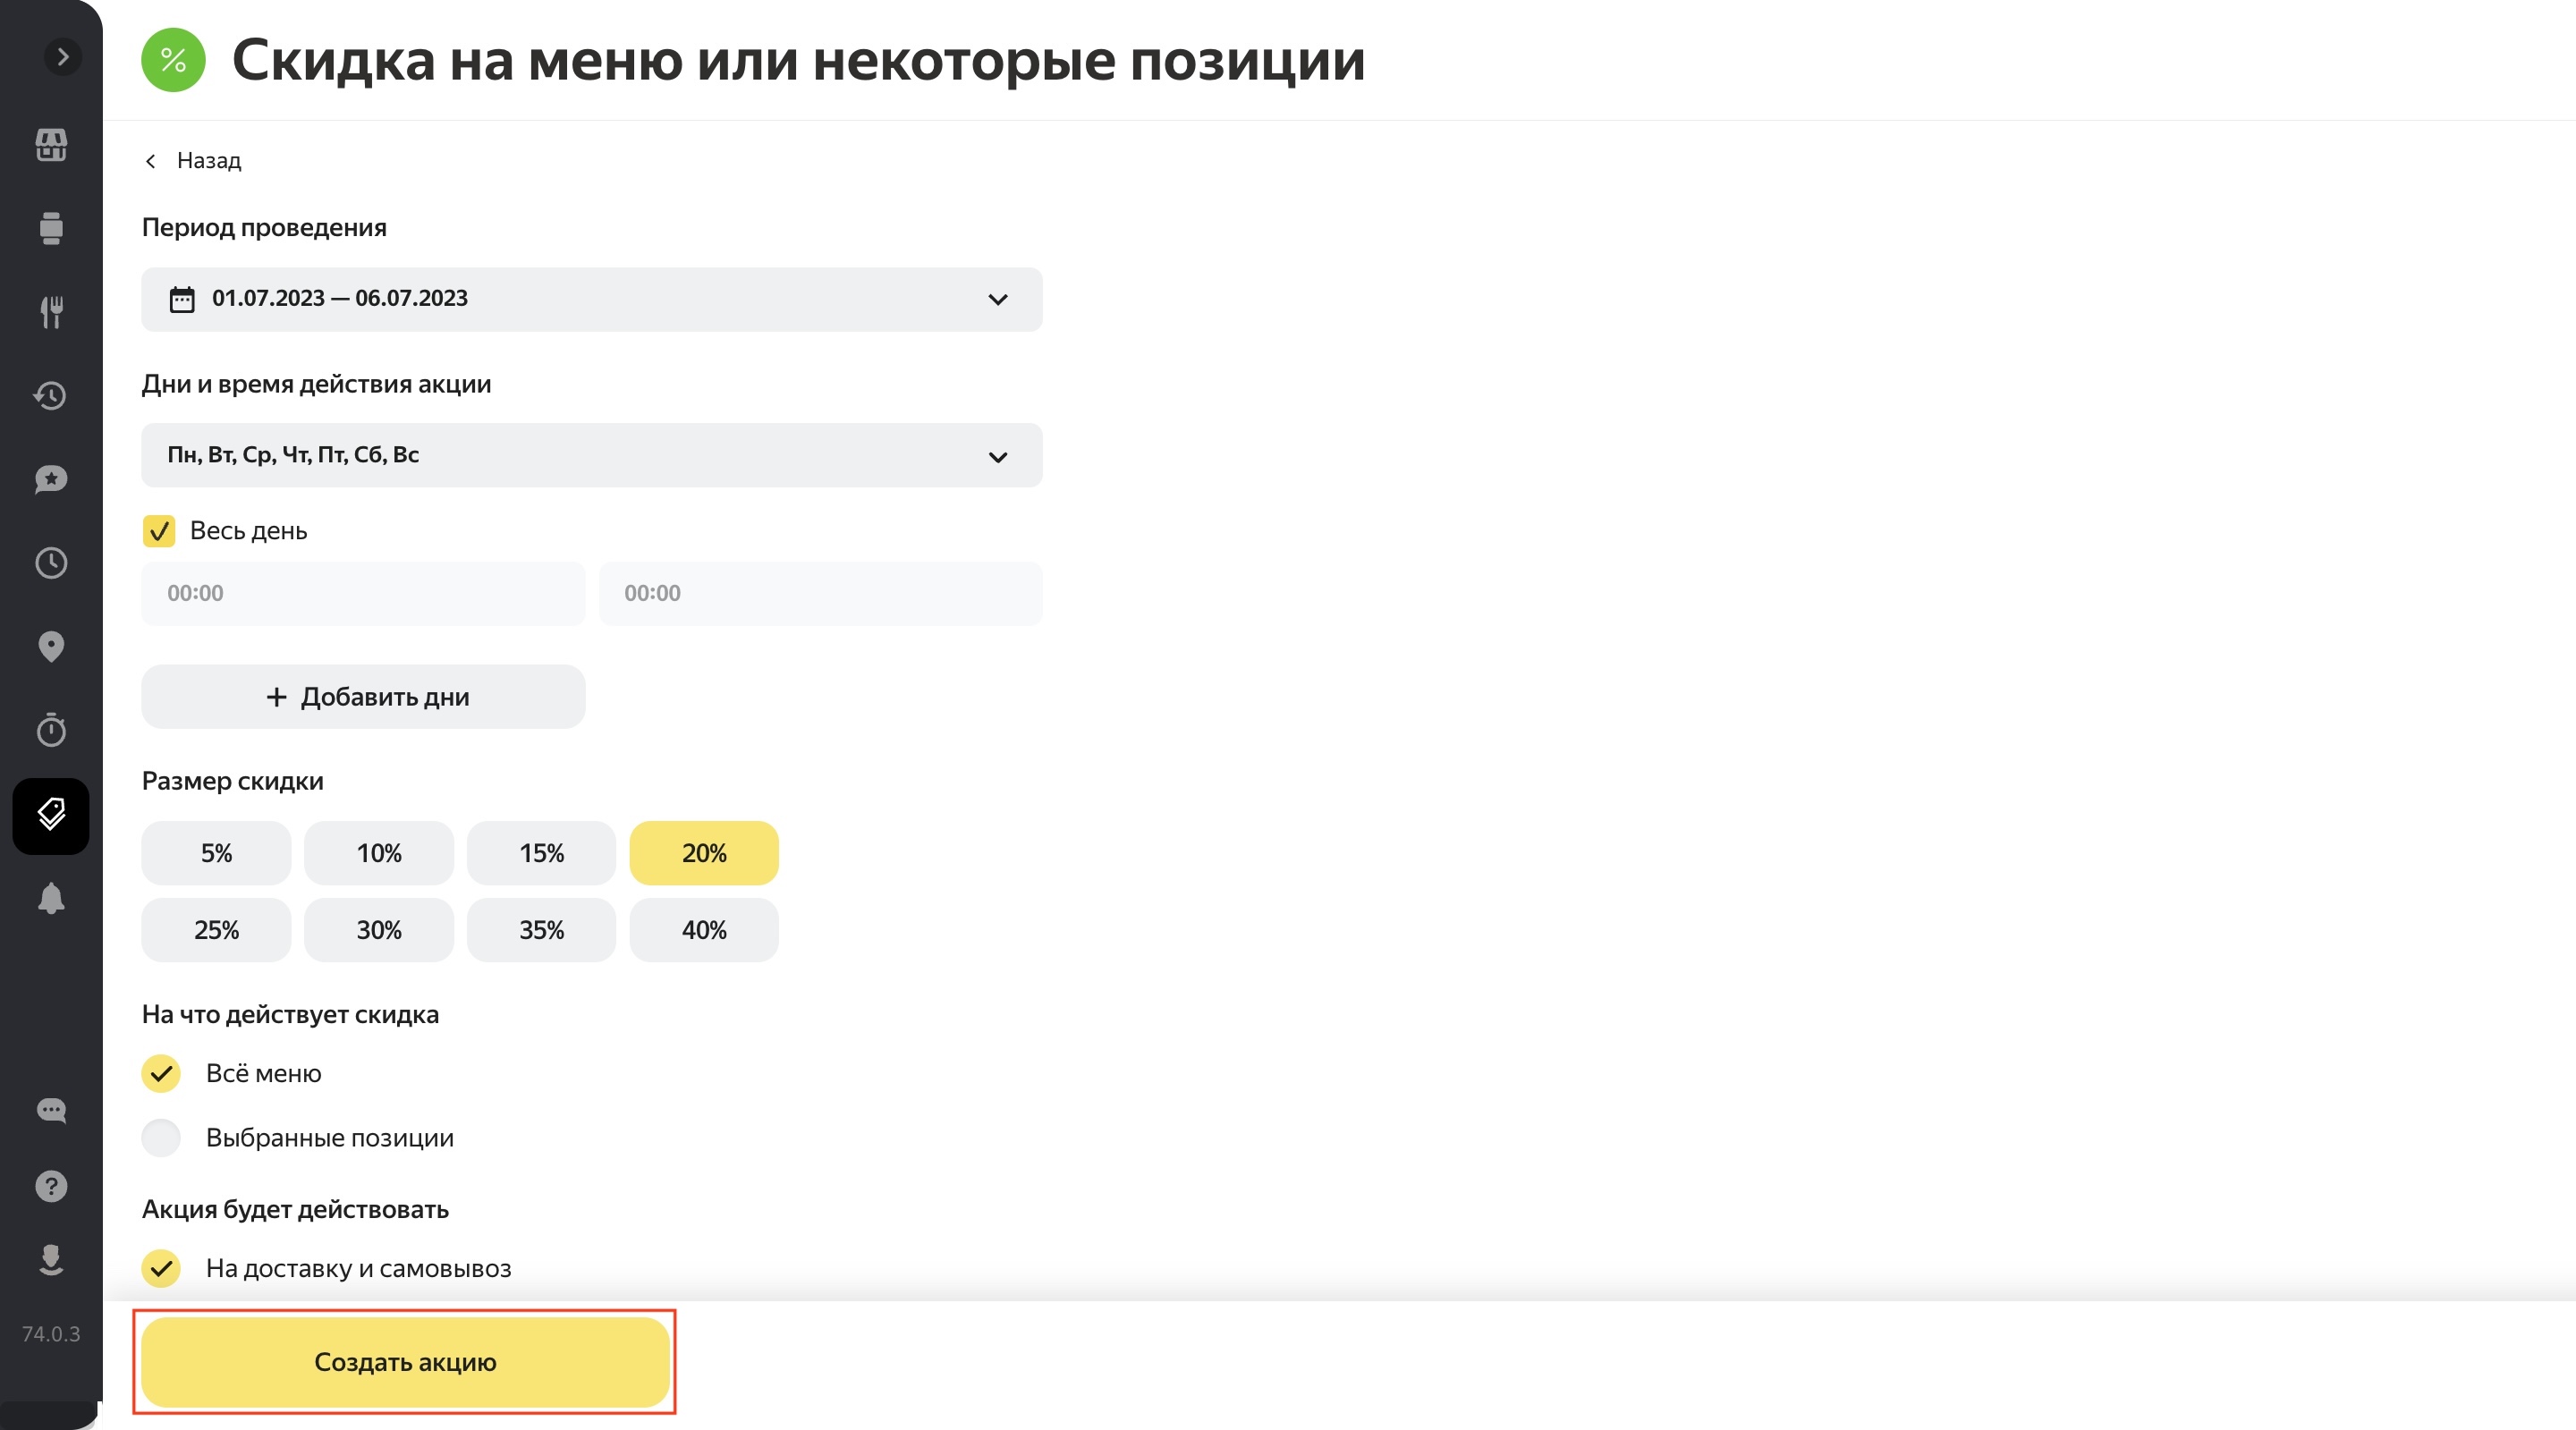Open the support chat bubble icon
This screenshot has height=1430, width=2576.
51,1110
